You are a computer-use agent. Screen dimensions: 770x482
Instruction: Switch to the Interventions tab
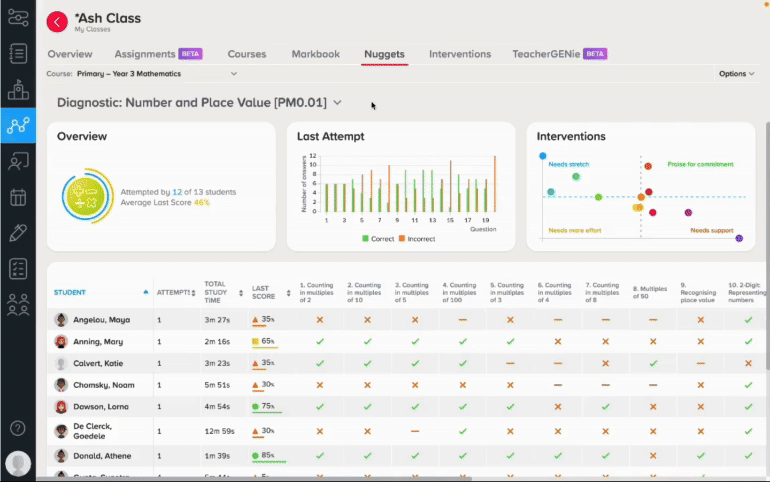pyautogui.click(x=460, y=54)
